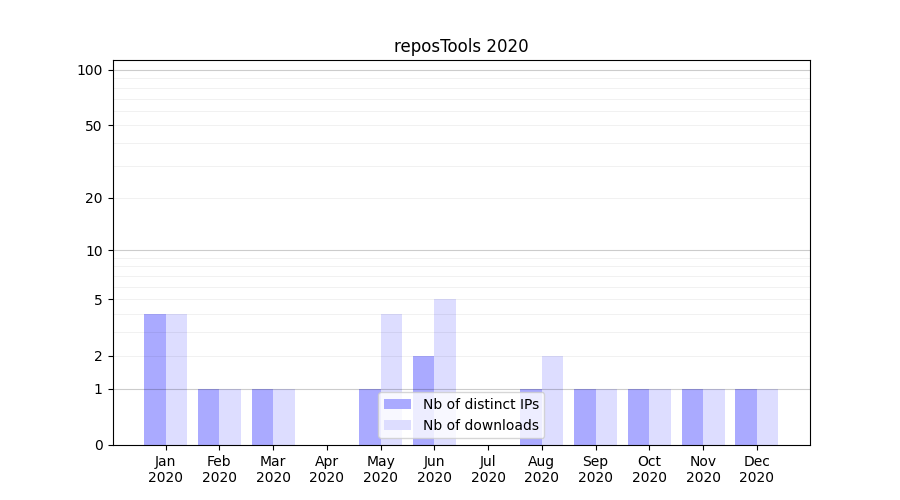Click the Apr 2020 x-axis label

[327, 469]
